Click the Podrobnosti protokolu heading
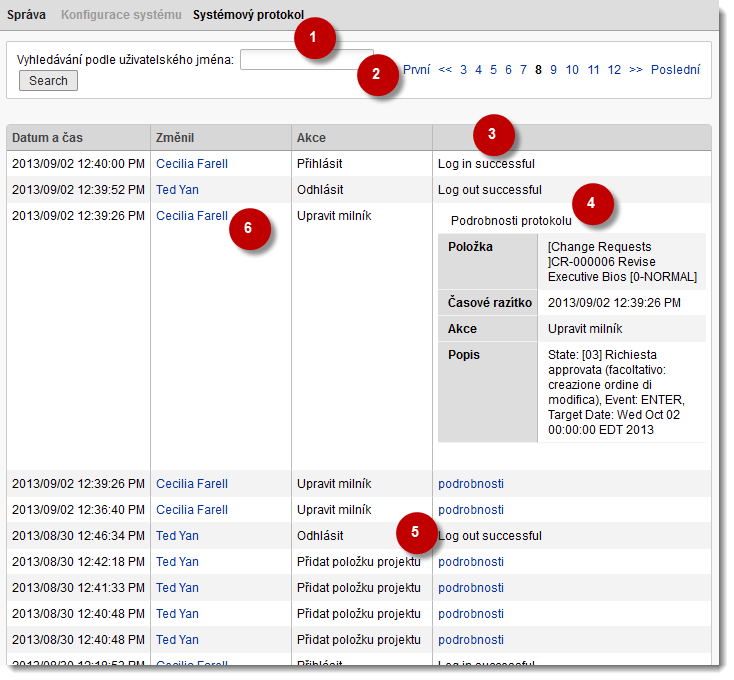 tap(511, 220)
